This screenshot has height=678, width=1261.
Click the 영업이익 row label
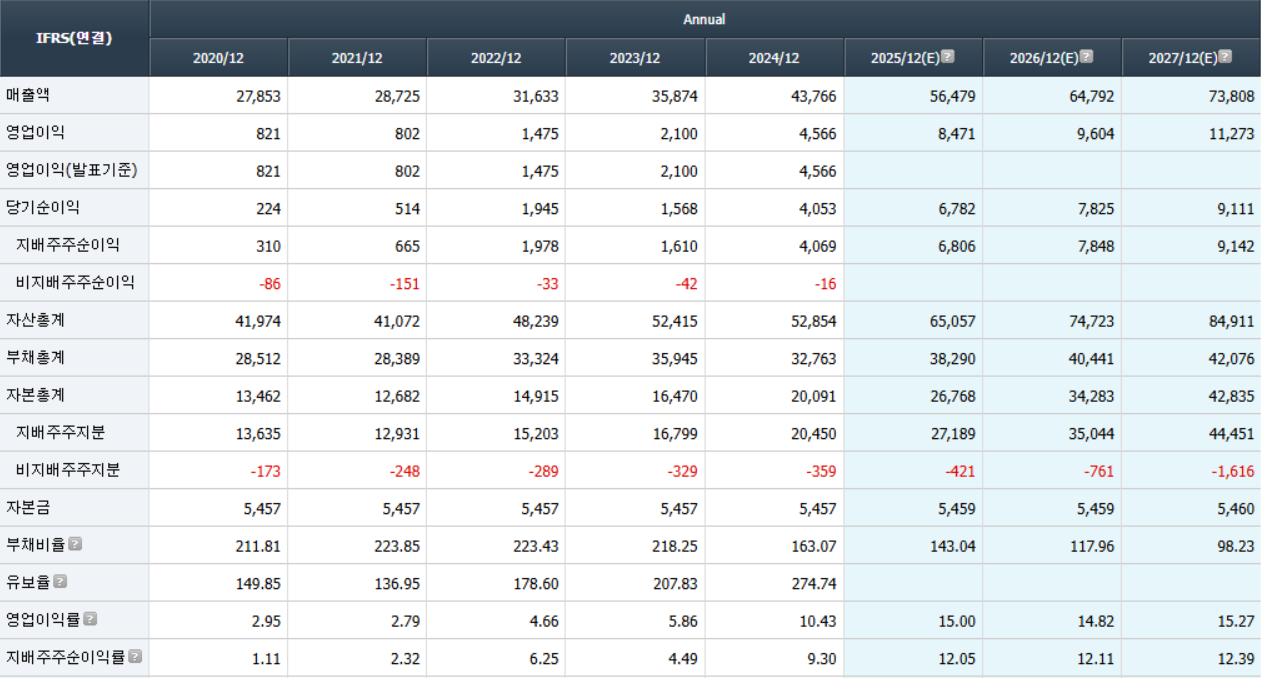click(x=35, y=133)
